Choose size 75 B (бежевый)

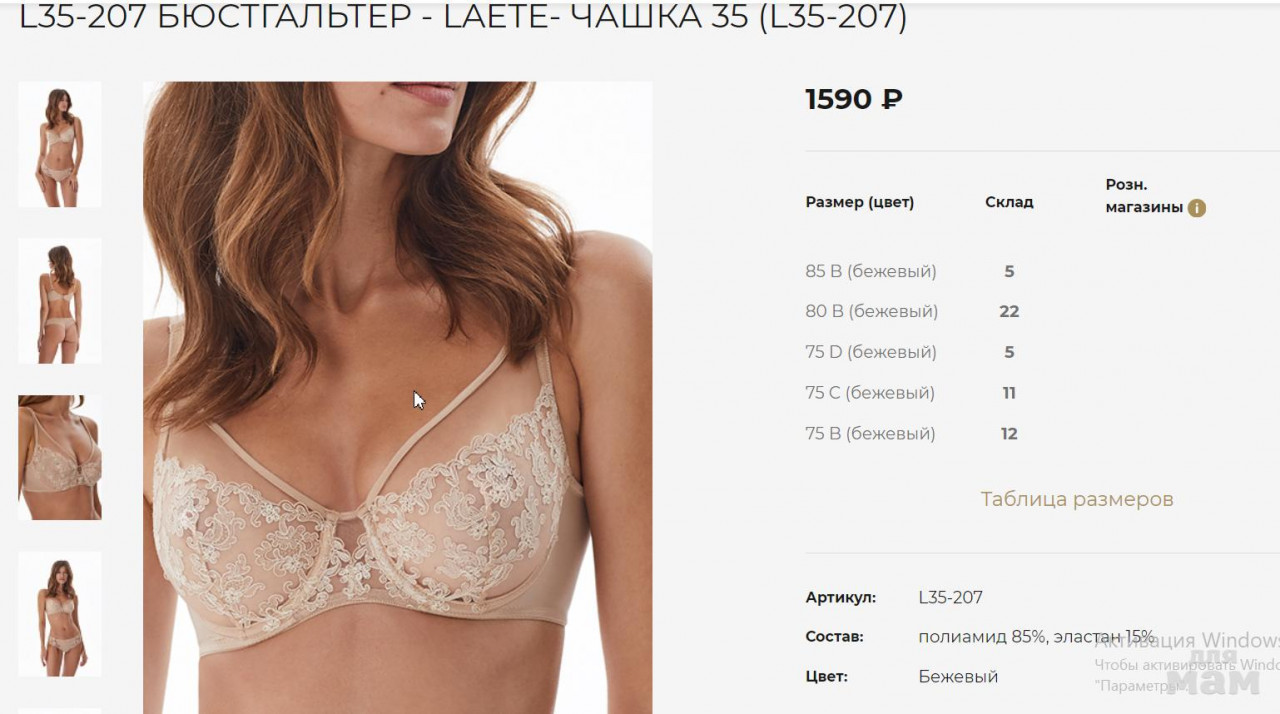[x=870, y=434]
